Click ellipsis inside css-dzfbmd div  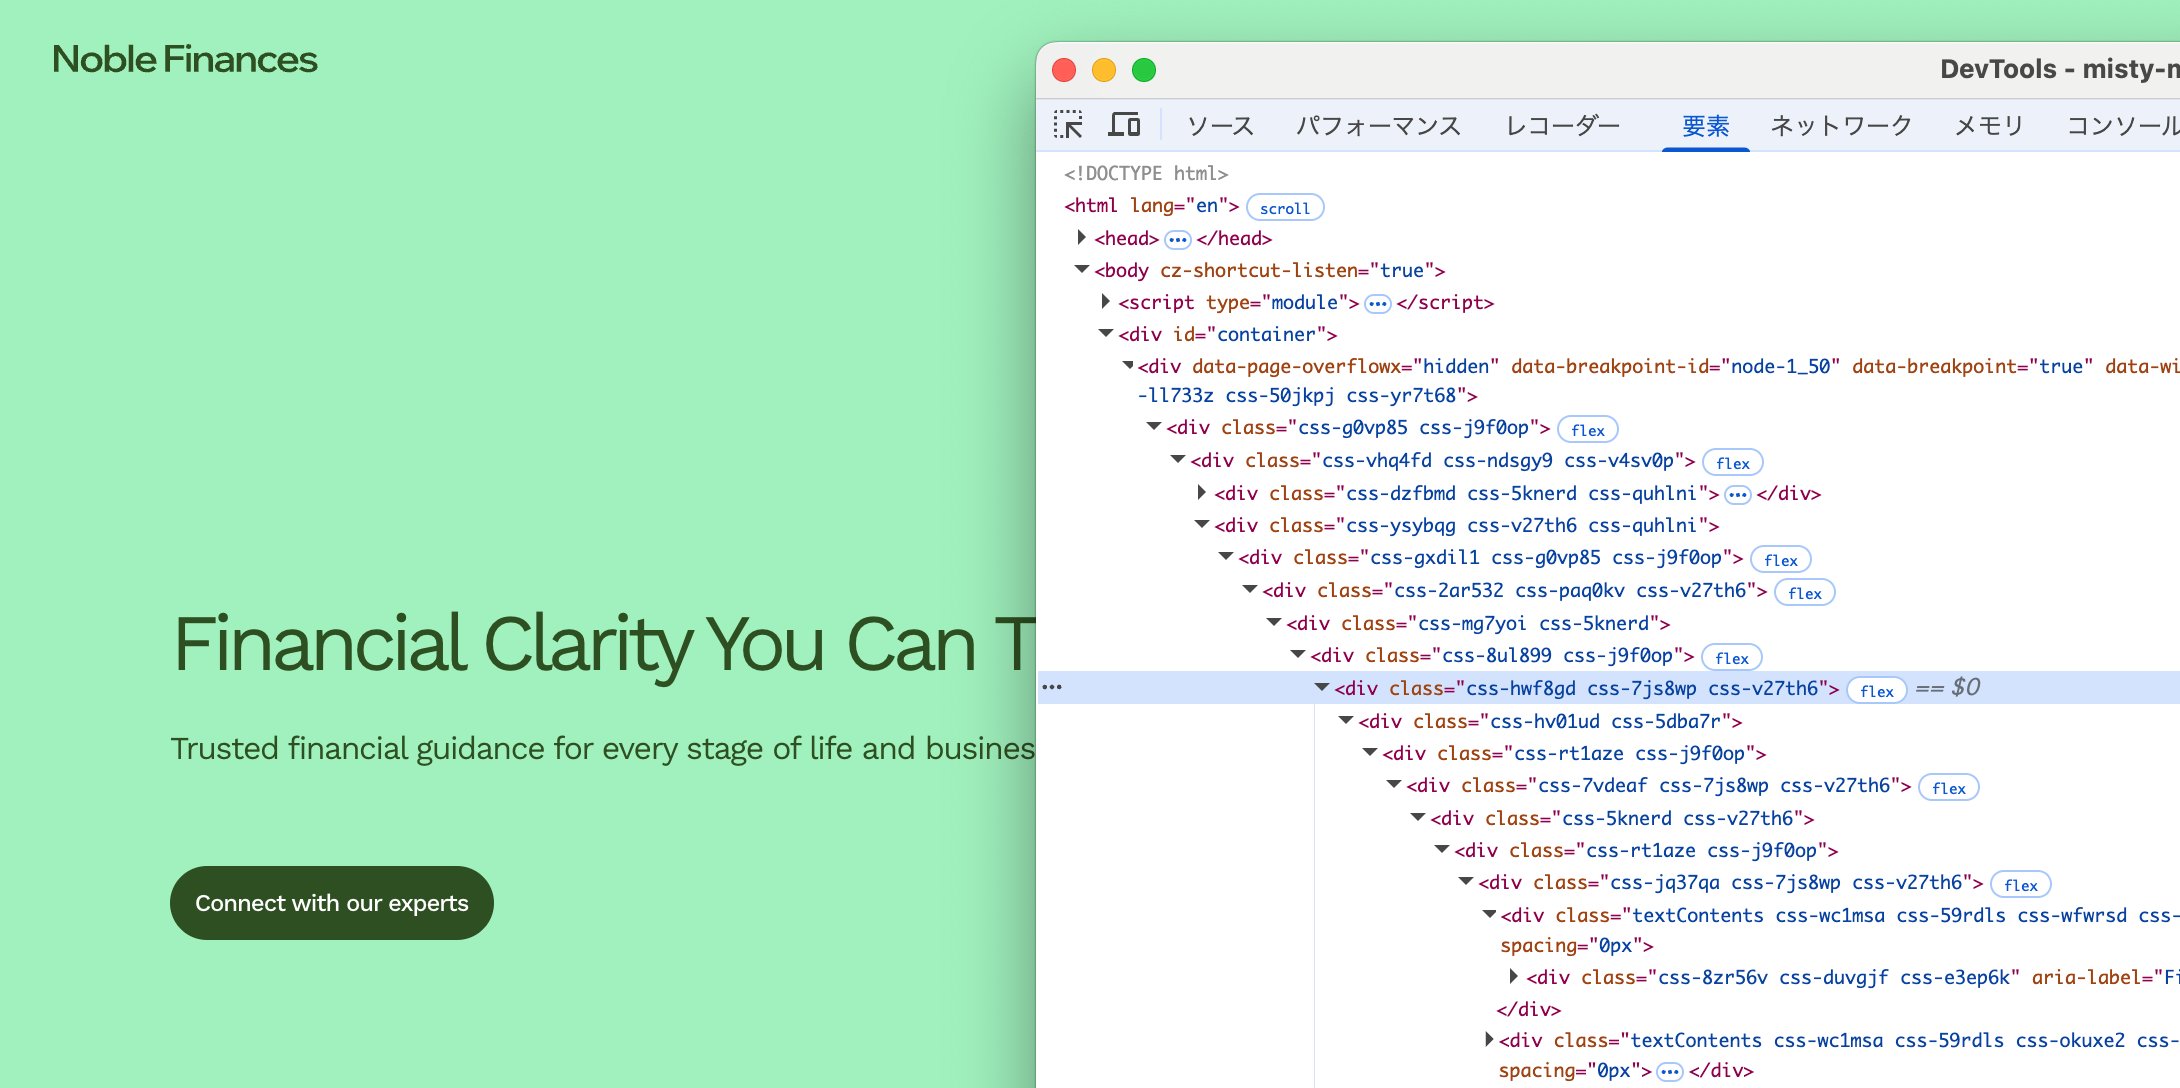pos(1738,495)
